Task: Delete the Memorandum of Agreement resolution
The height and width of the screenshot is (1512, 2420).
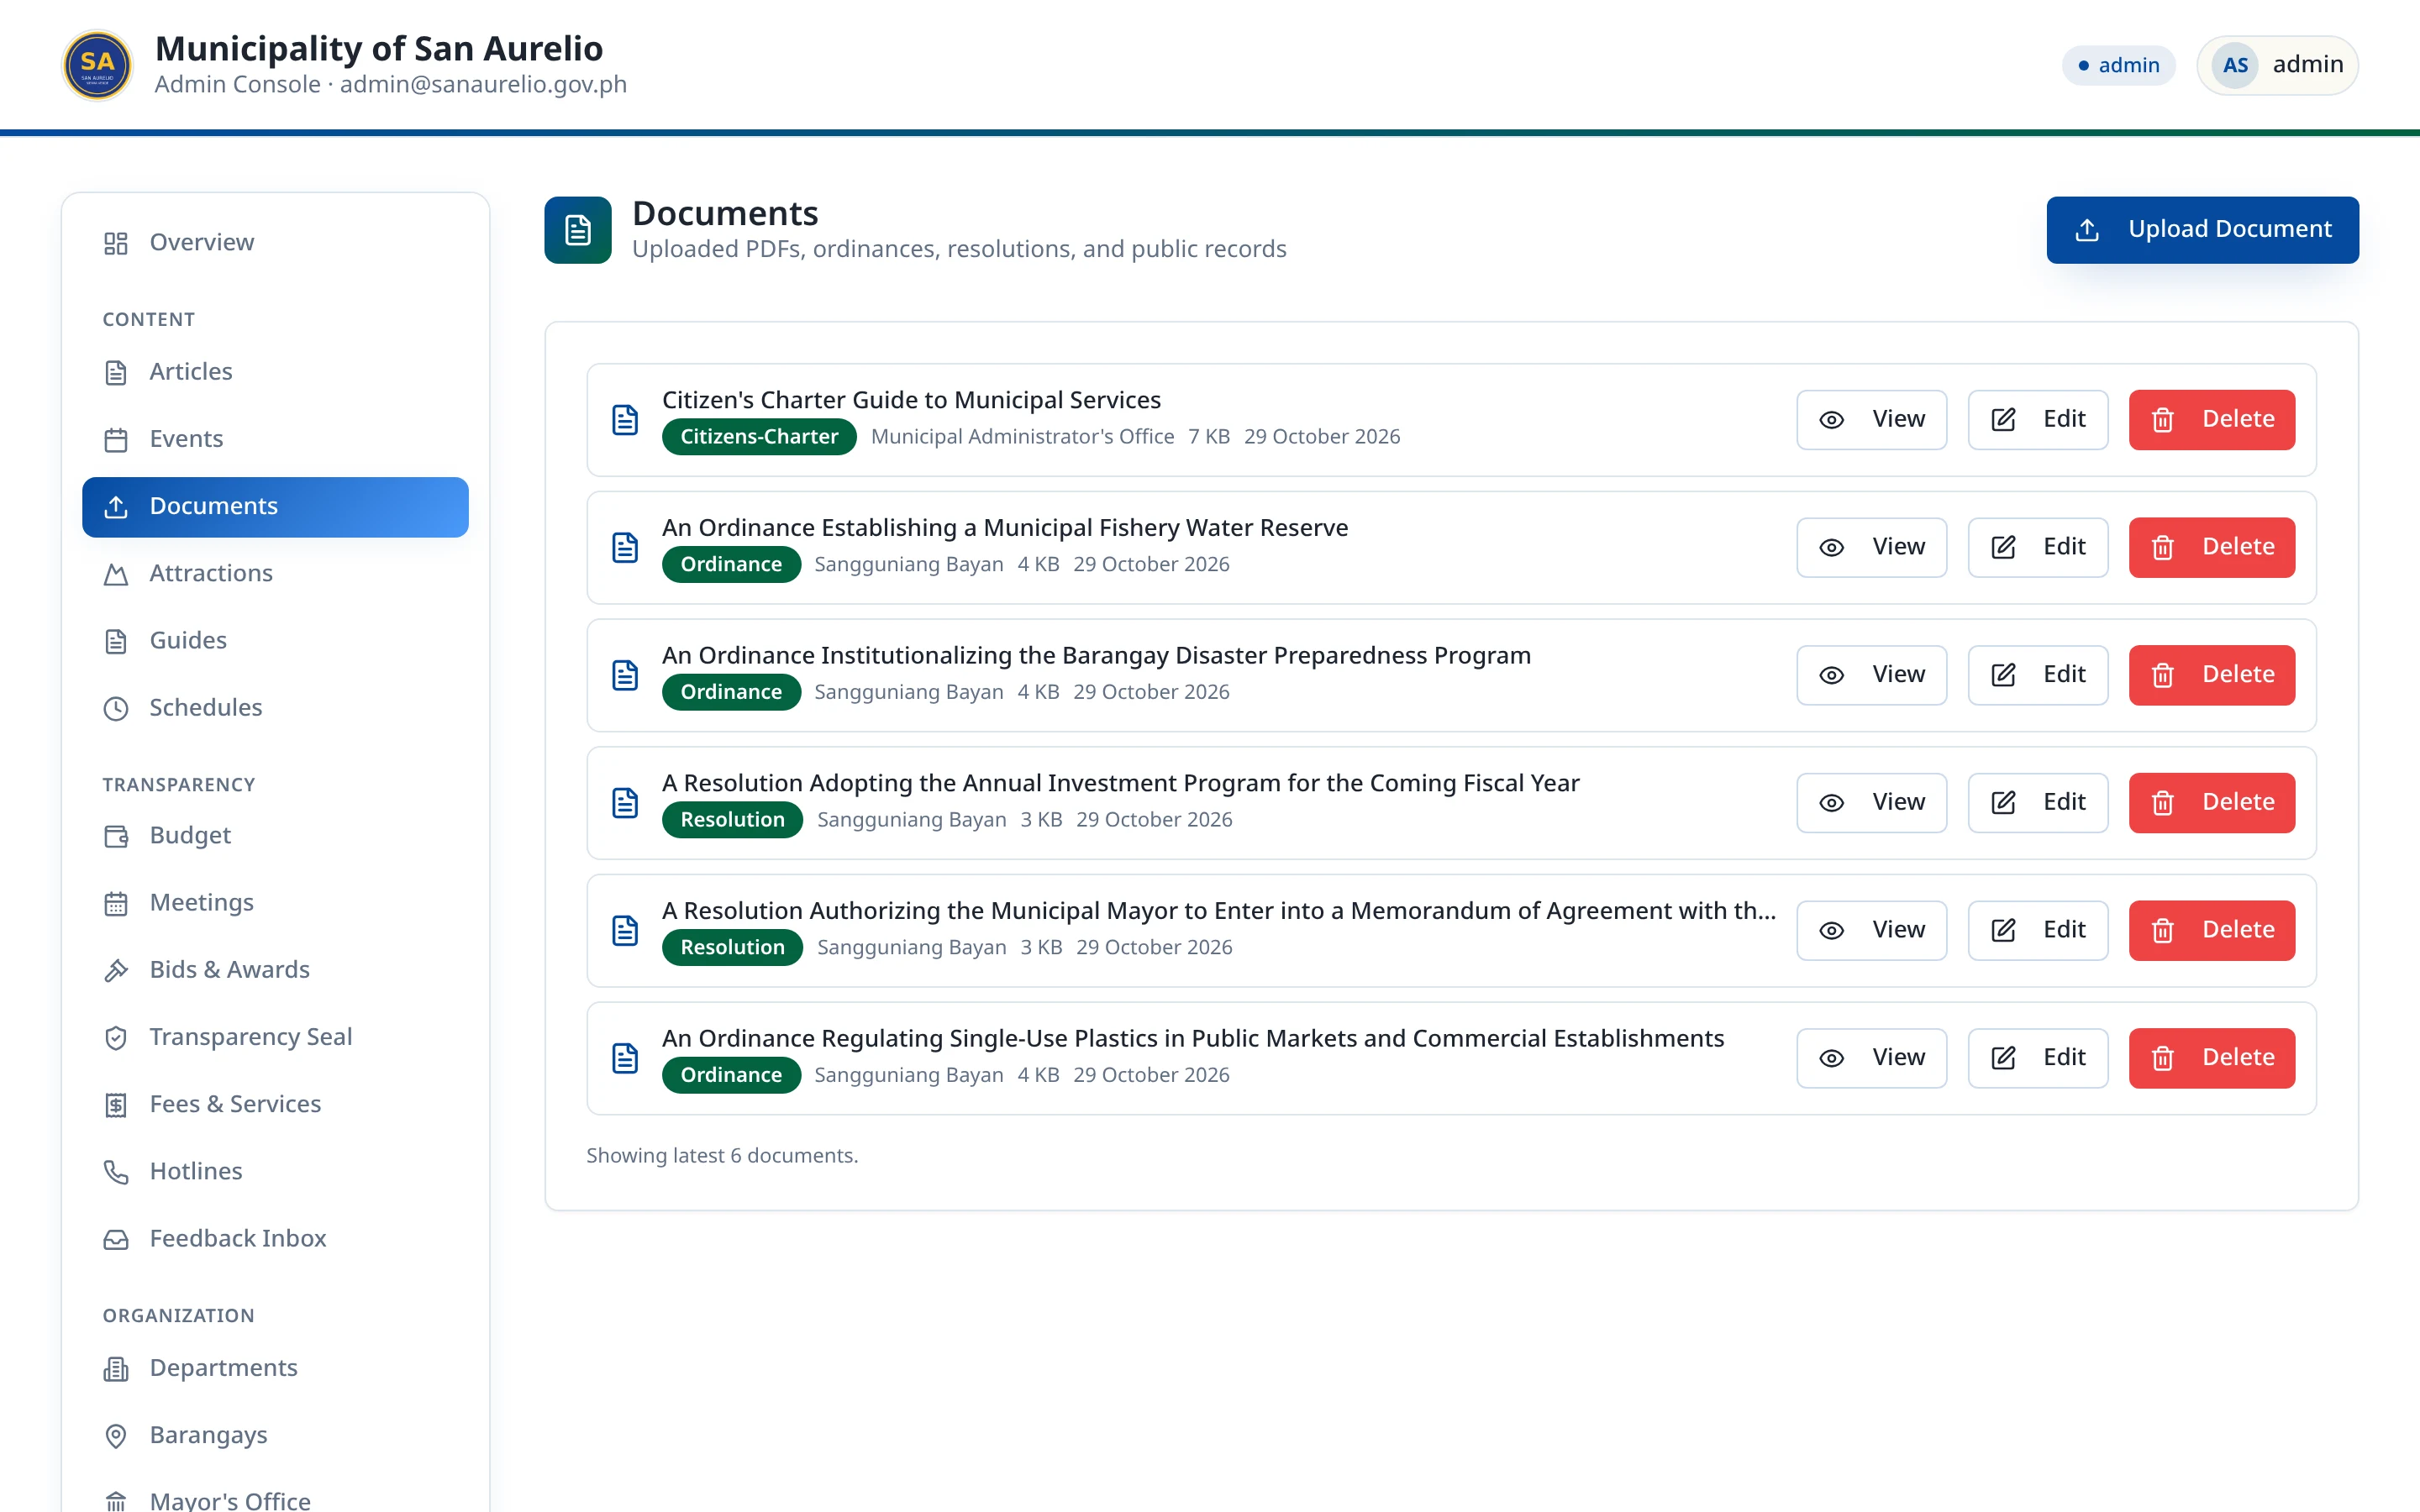Action: click(2211, 930)
